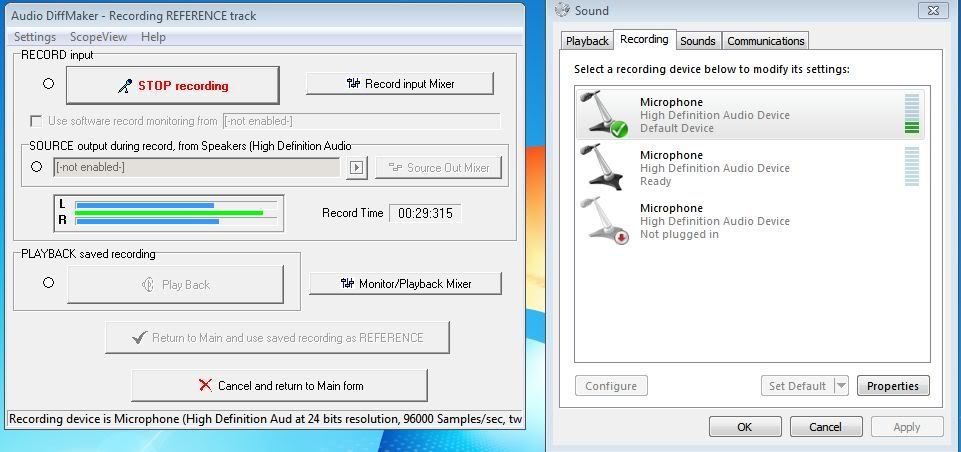Click the mixer icon on Source Out Mixer

396,167
